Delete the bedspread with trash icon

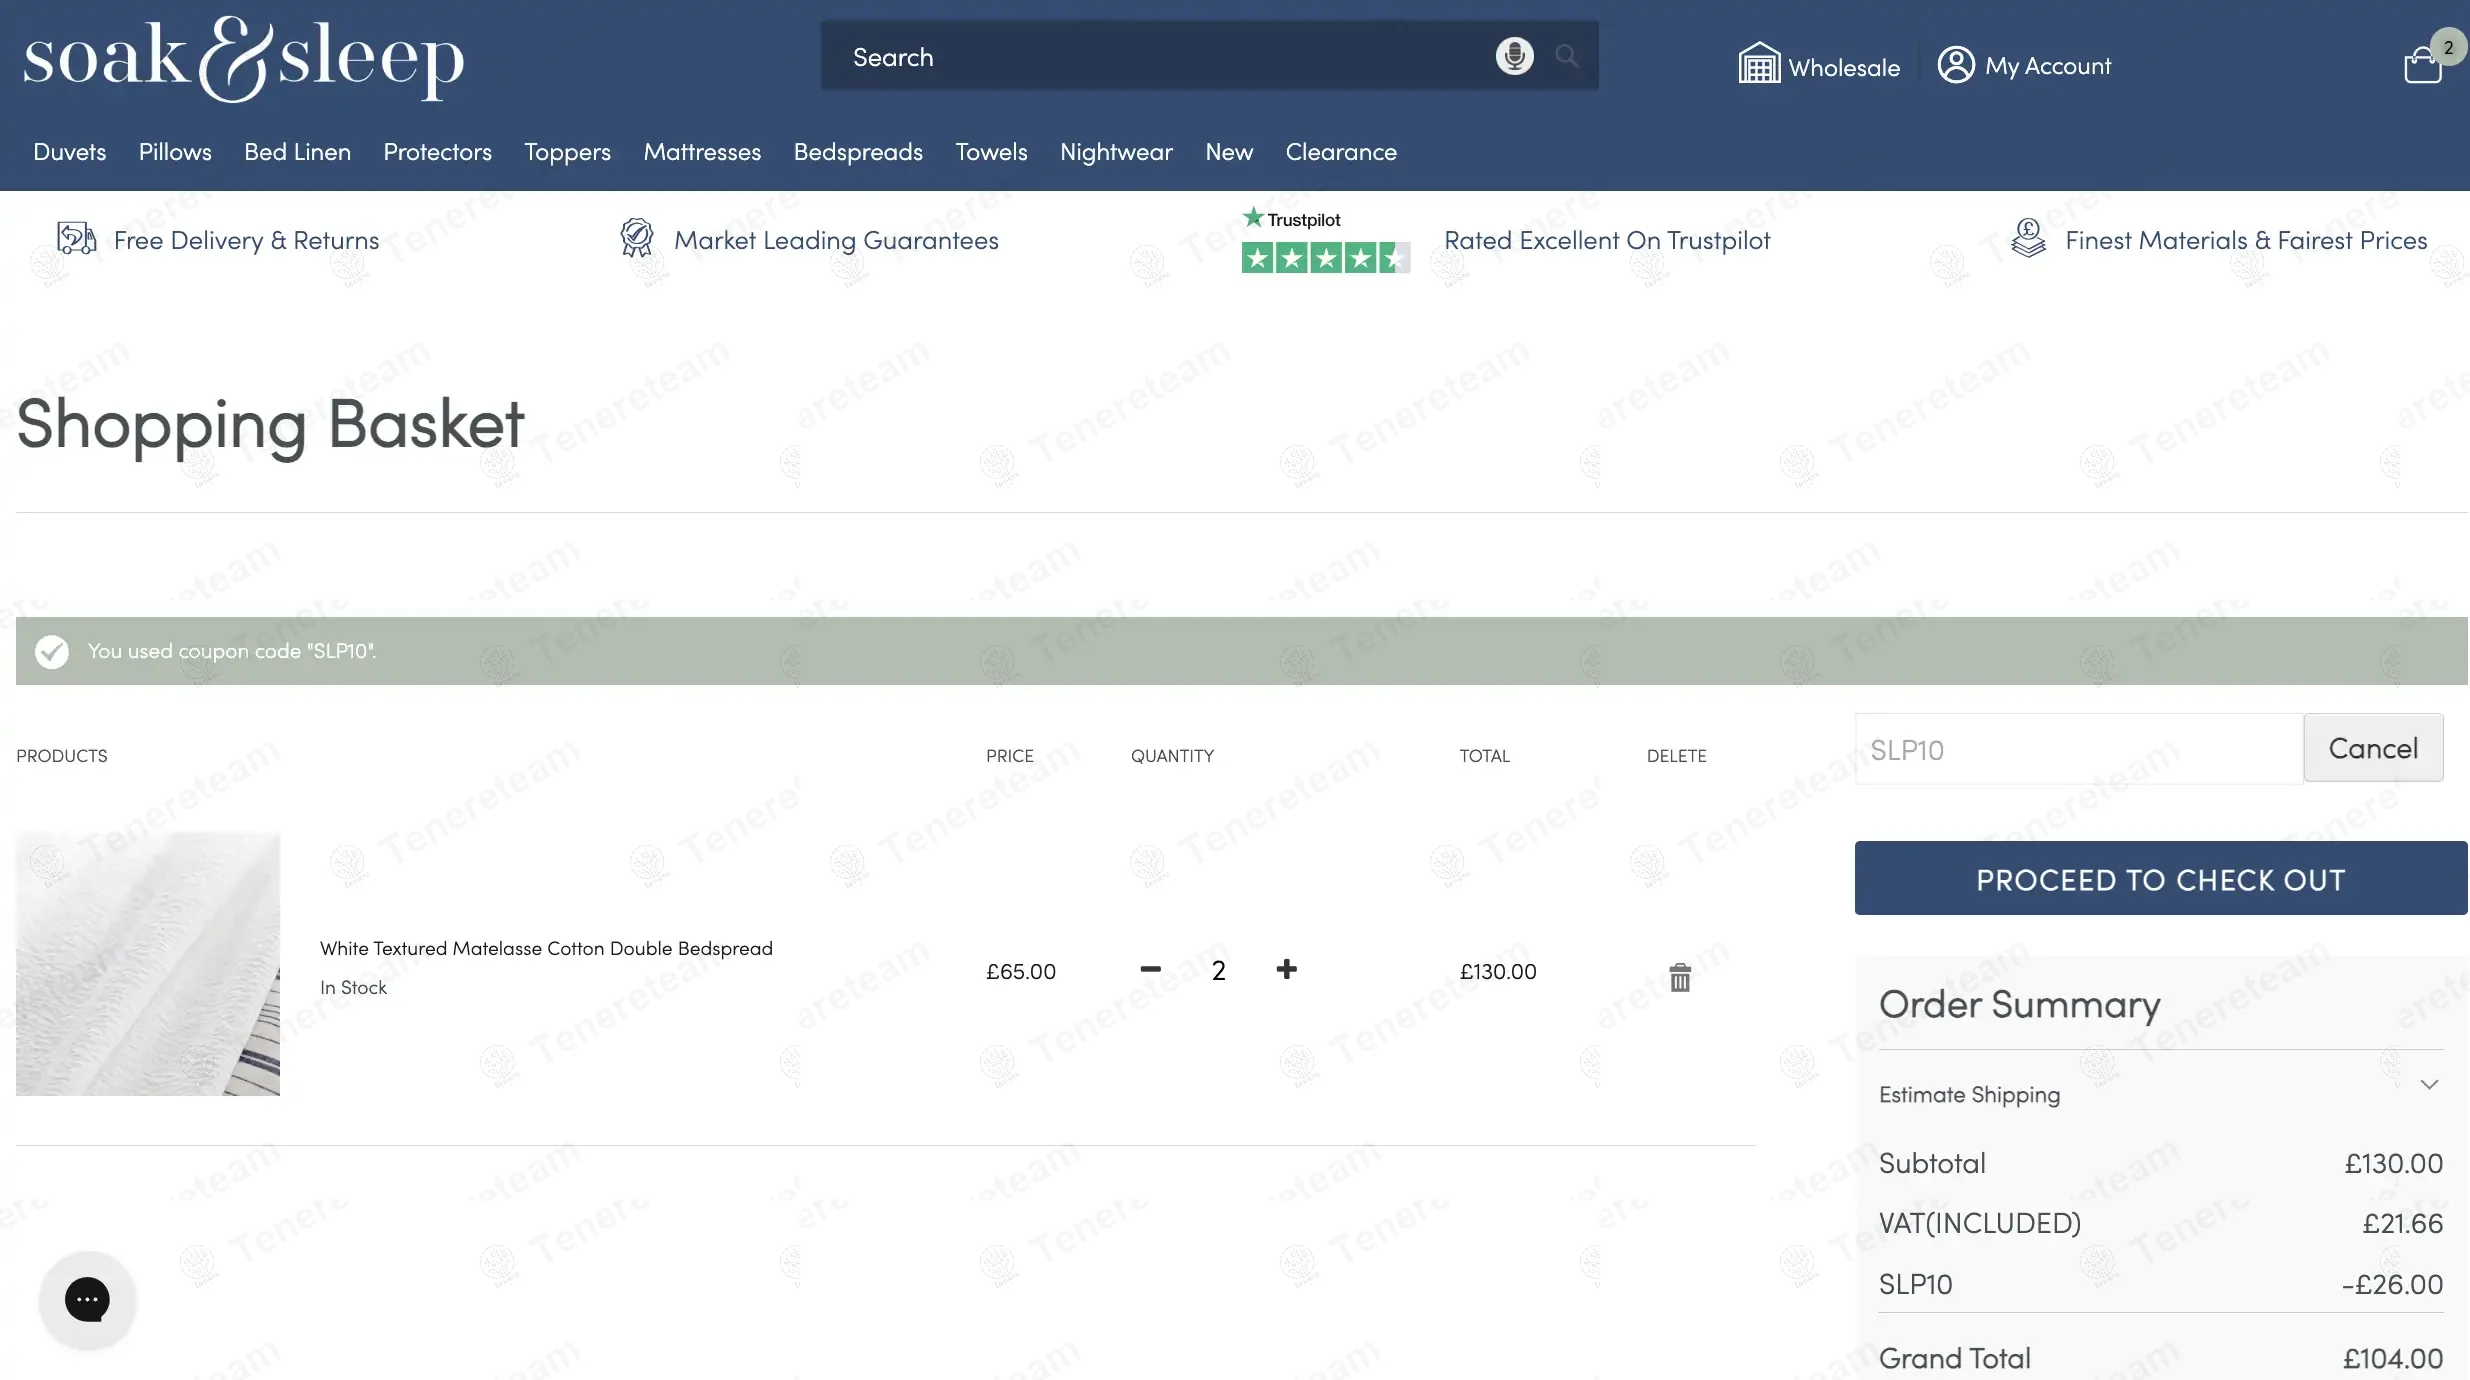point(1680,977)
